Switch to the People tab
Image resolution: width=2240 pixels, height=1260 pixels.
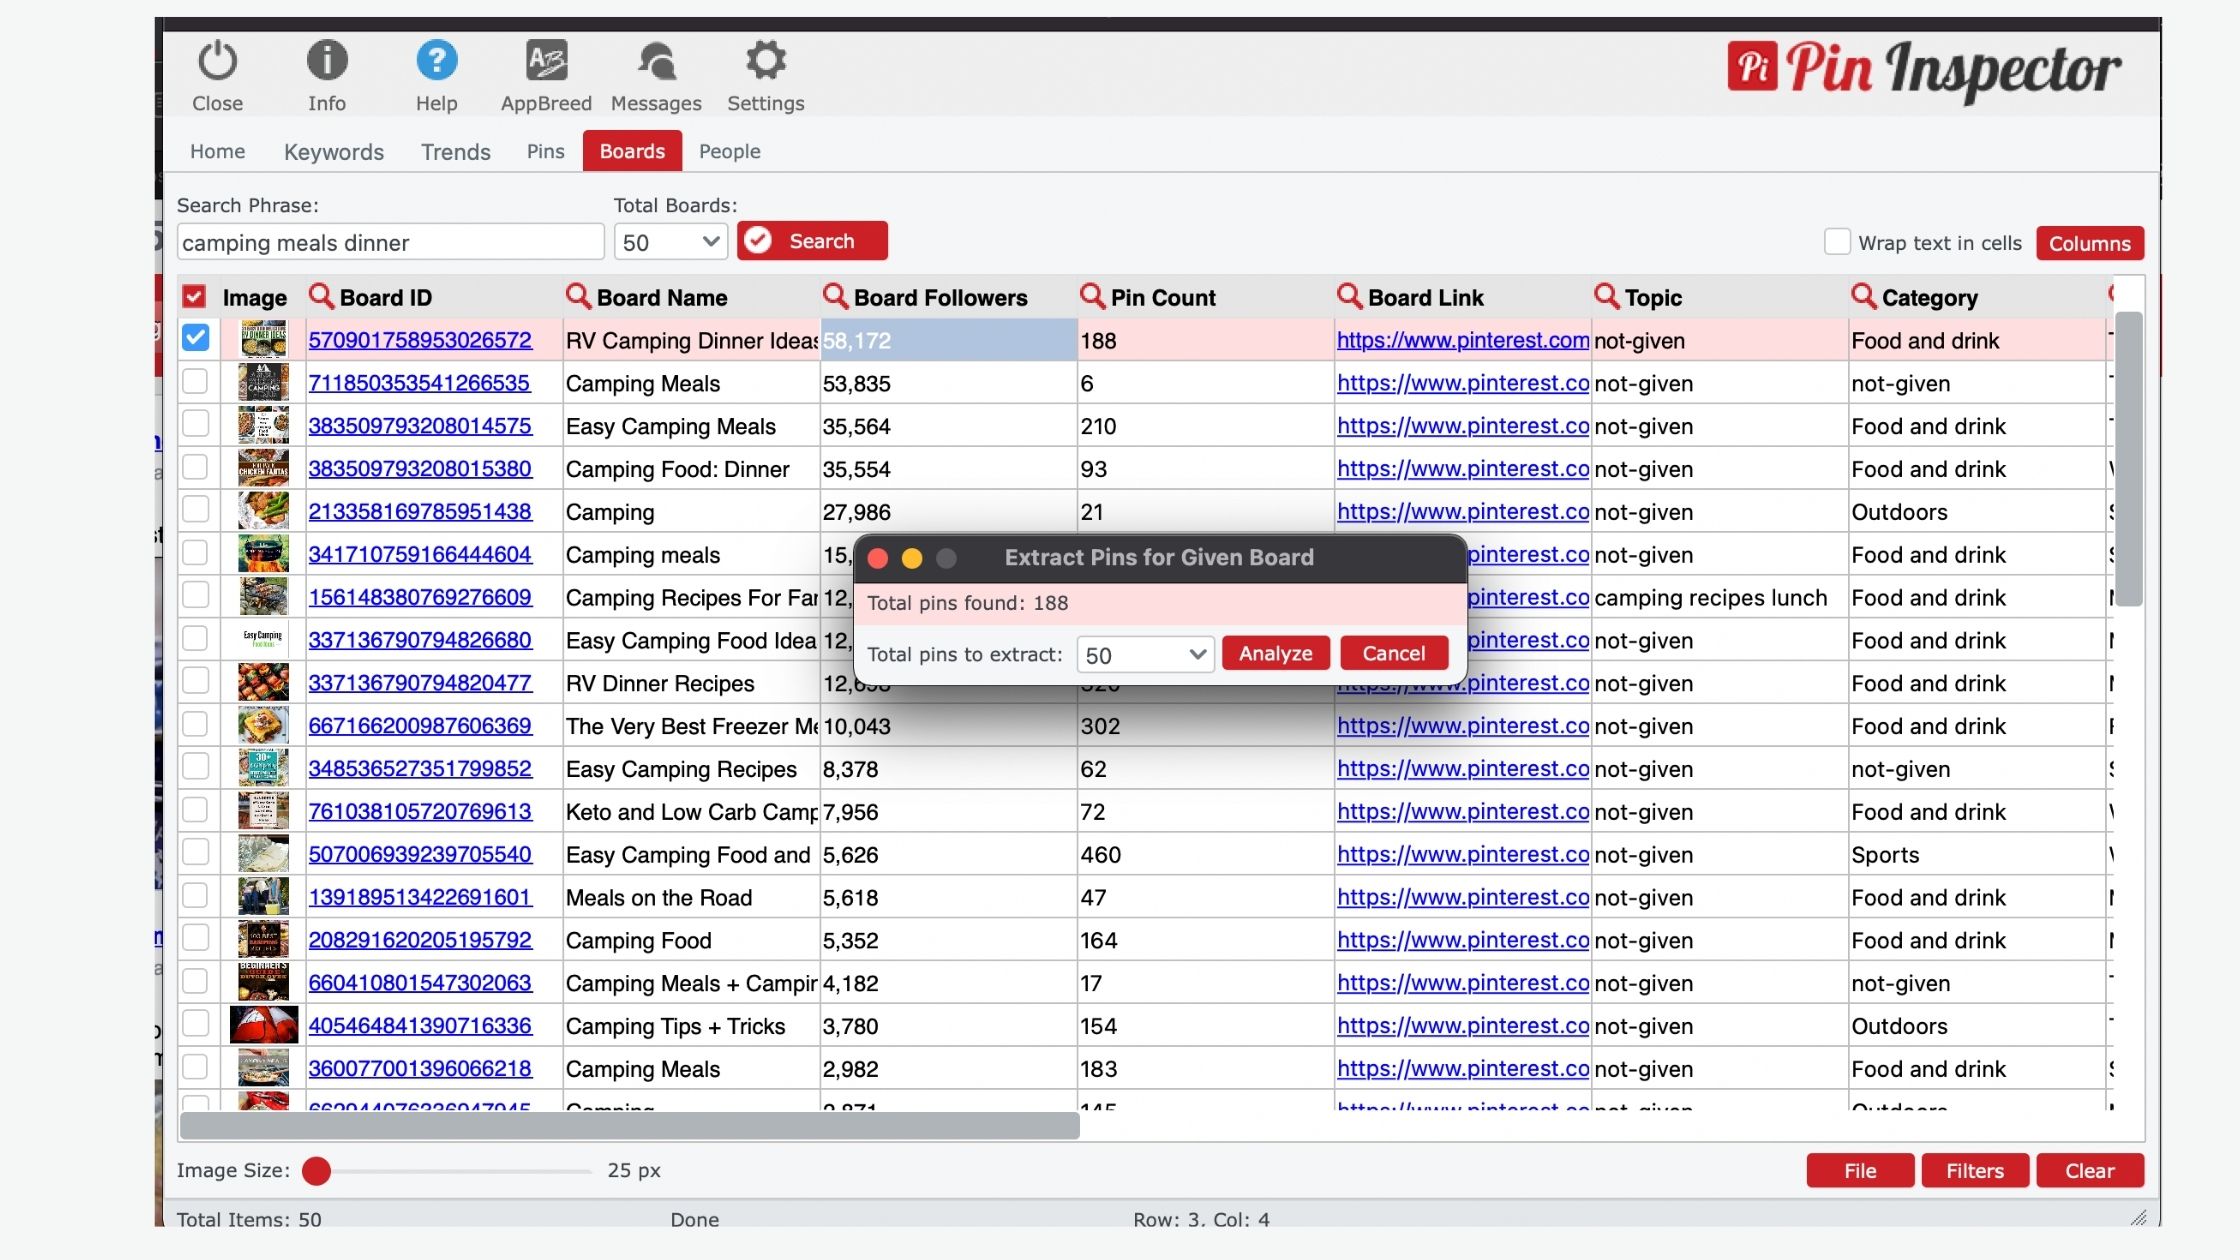pyautogui.click(x=730, y=151)
